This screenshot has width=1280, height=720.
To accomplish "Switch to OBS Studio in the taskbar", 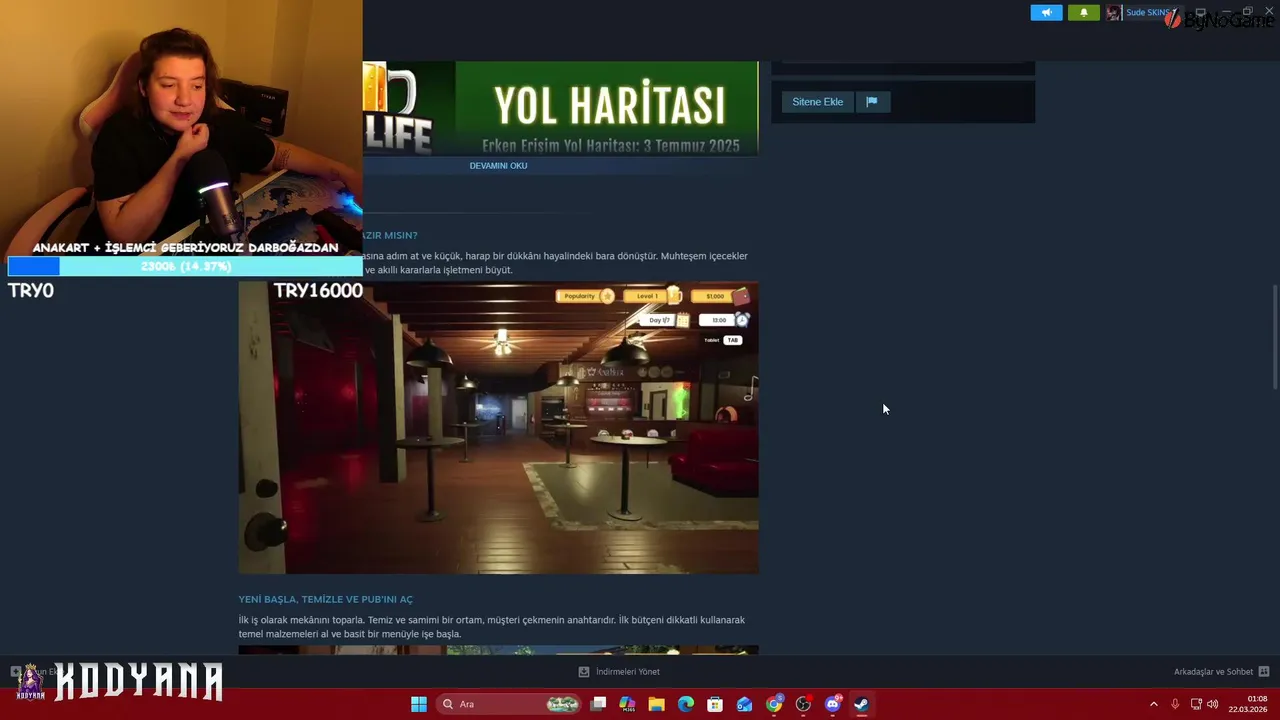I will pos(803,704).
